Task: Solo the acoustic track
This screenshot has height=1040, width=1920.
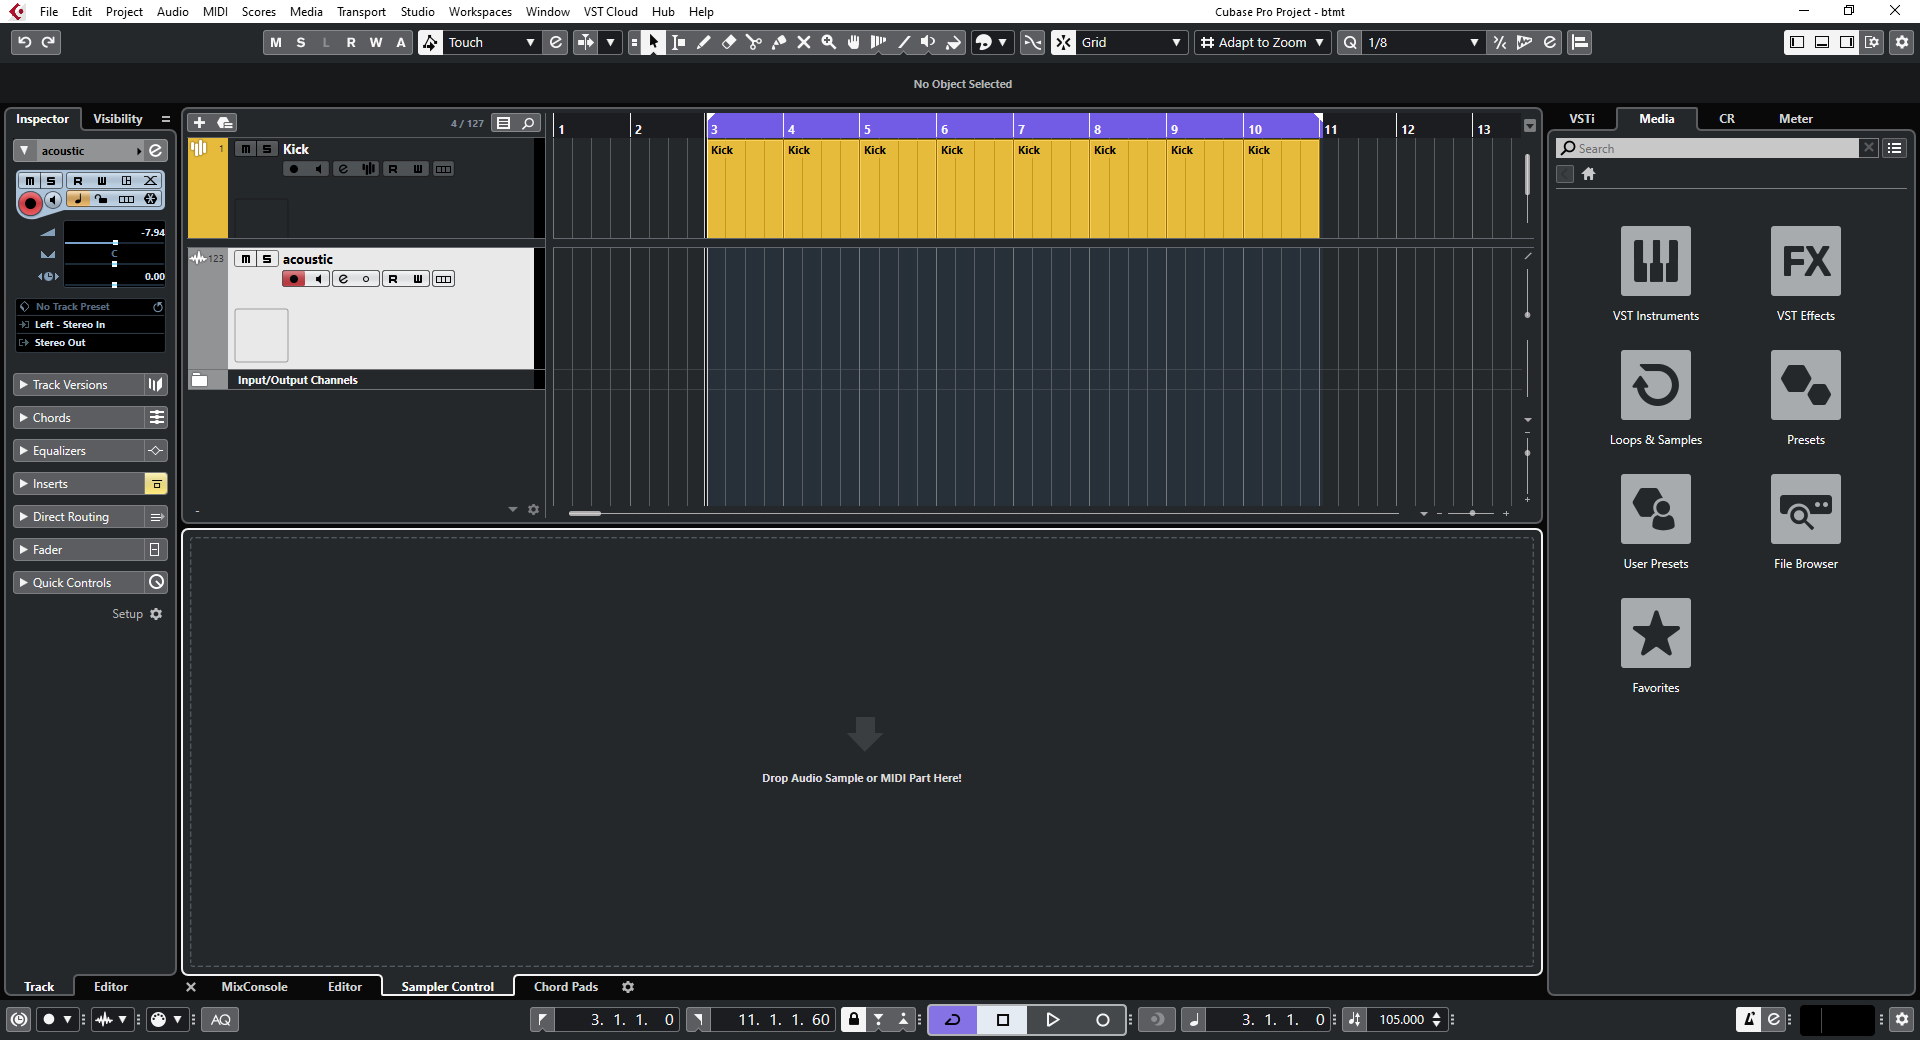Action: click(267, 259)
